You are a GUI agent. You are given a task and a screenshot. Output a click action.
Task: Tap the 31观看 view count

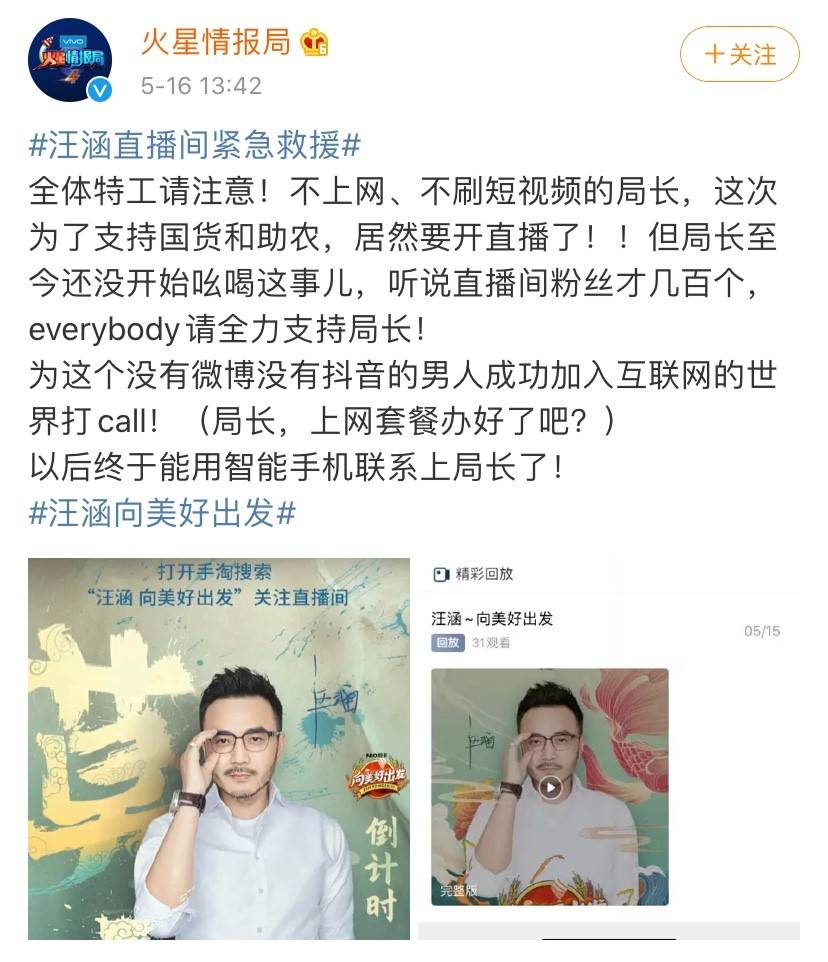(491, 642)
